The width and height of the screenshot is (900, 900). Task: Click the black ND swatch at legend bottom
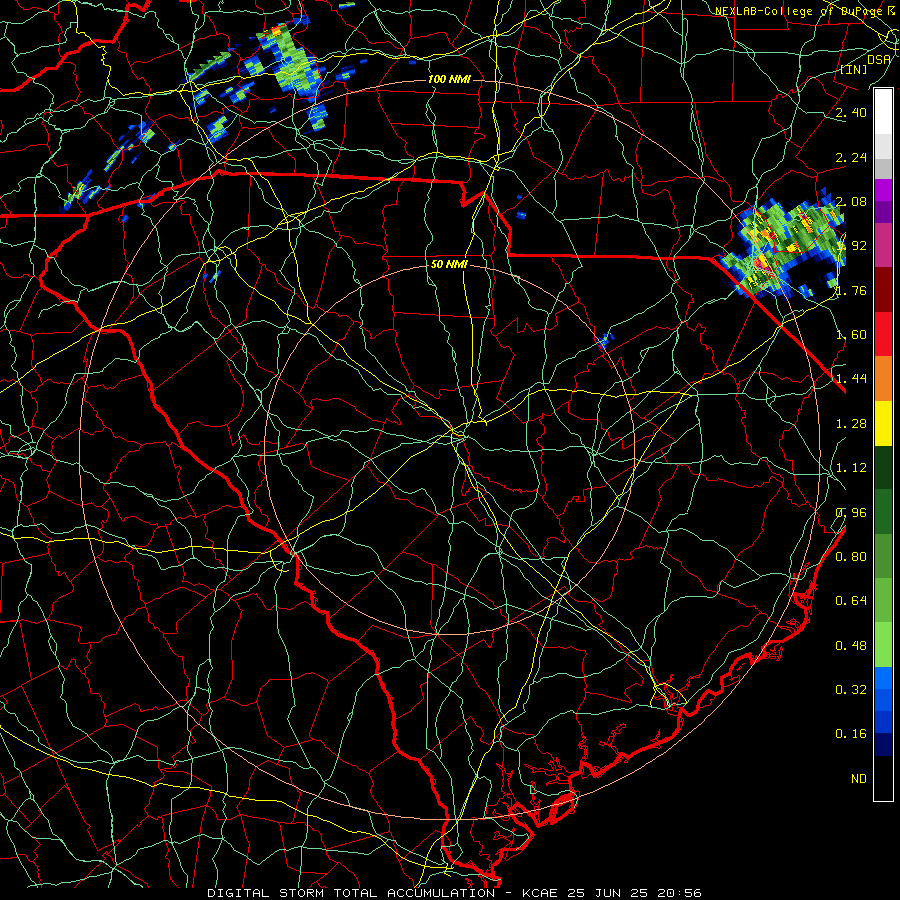[x=883, y=778]
